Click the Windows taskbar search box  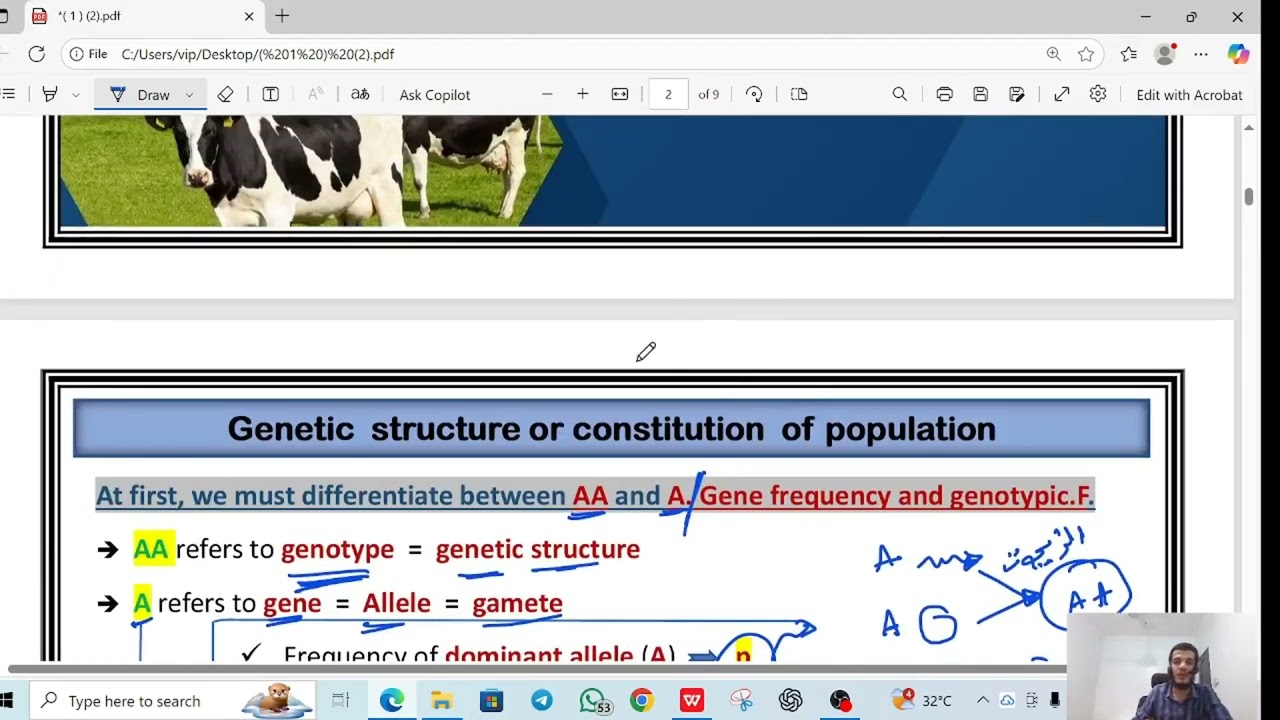click(x=171, y=701)
